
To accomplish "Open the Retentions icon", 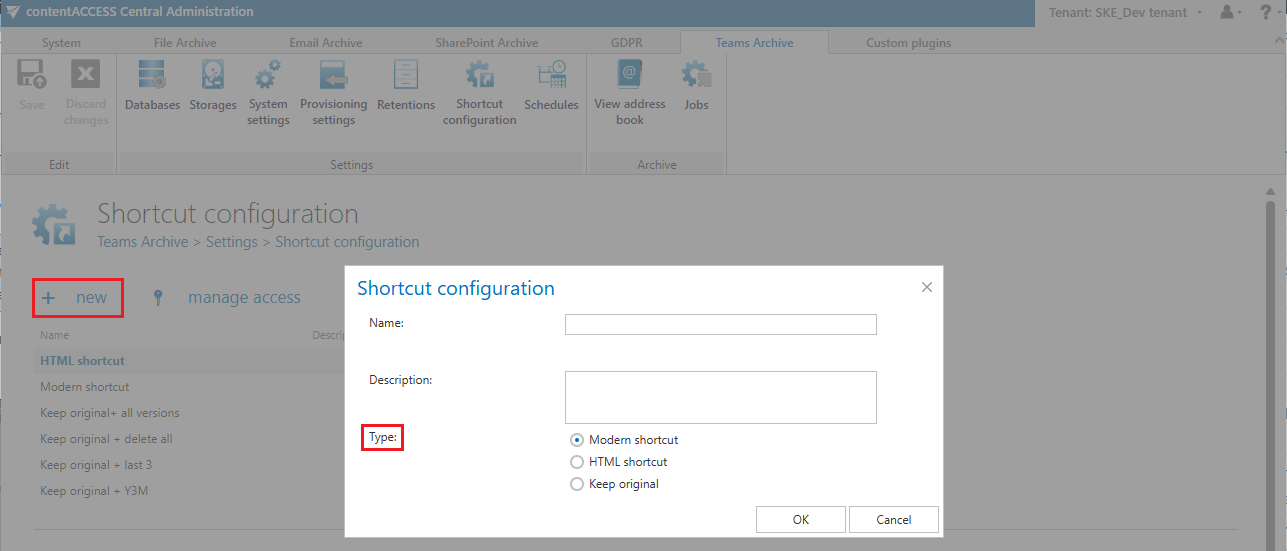I will (406, 78).
